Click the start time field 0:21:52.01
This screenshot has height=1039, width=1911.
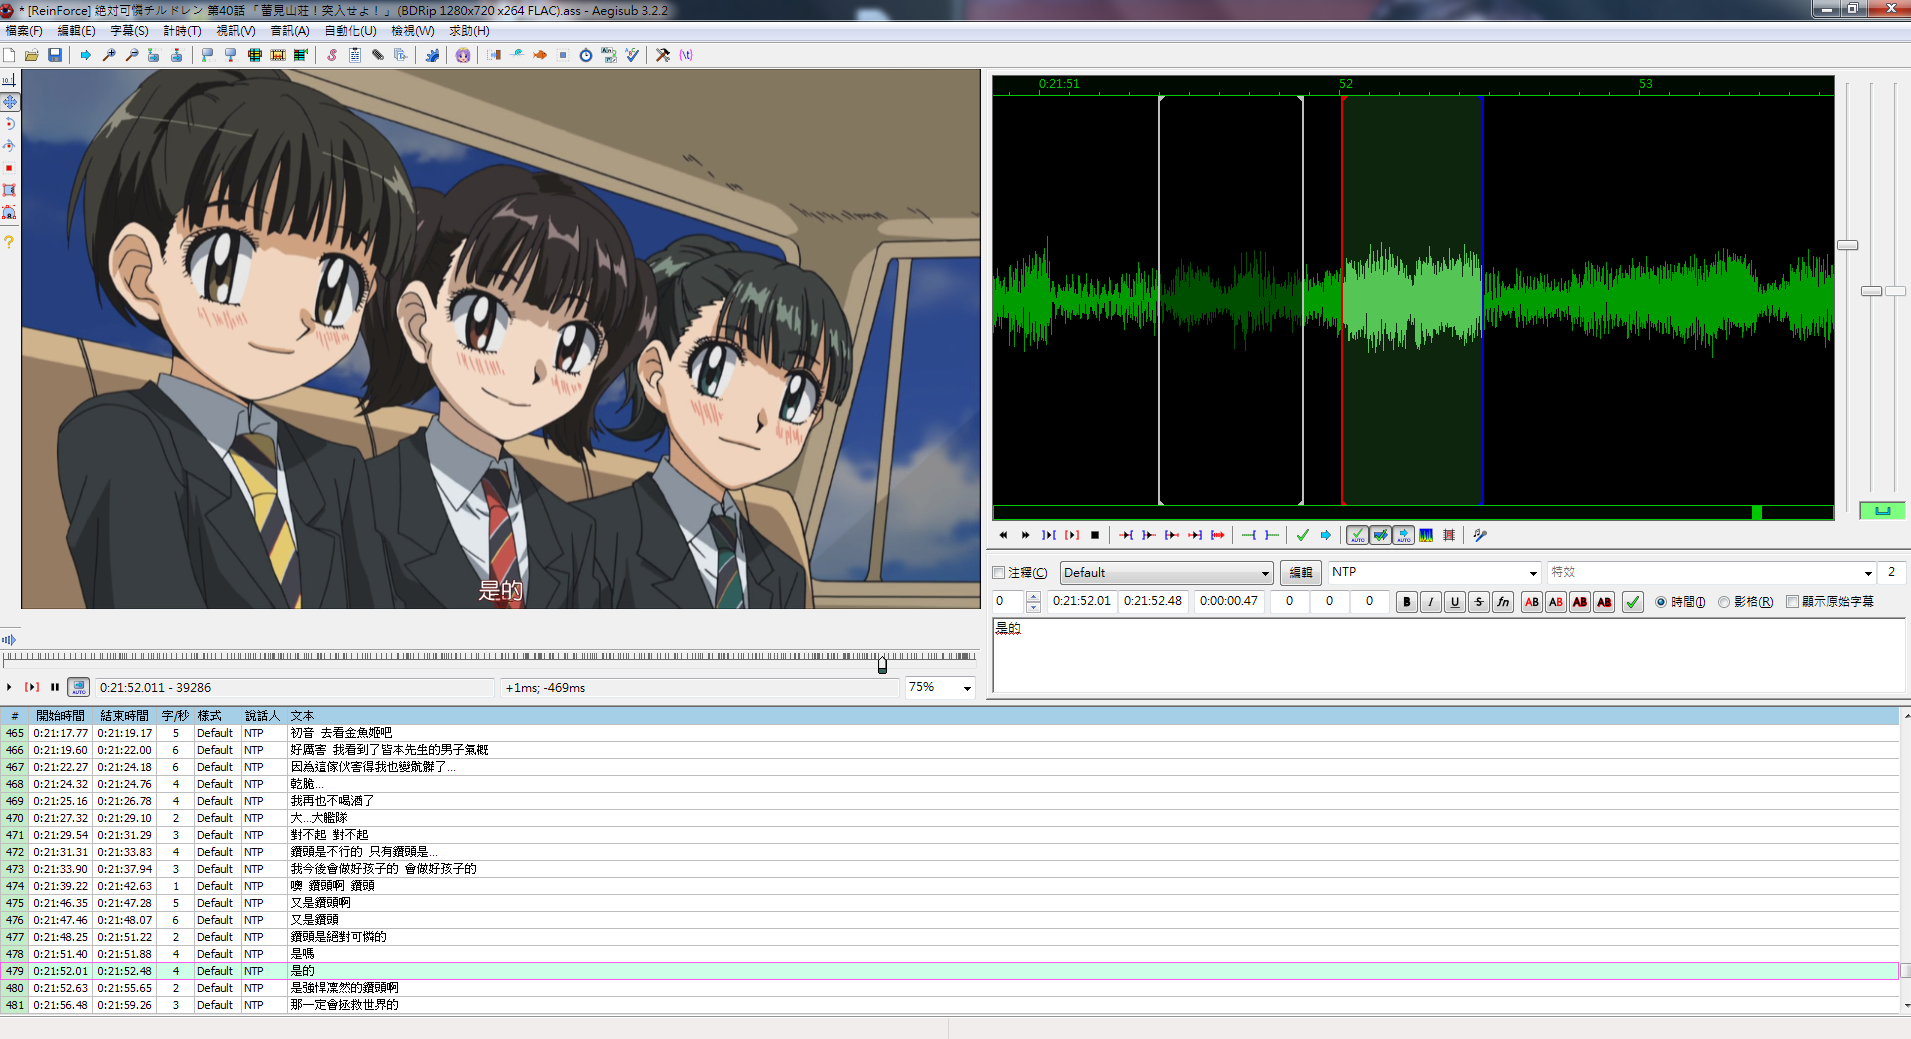point(1082,602)
